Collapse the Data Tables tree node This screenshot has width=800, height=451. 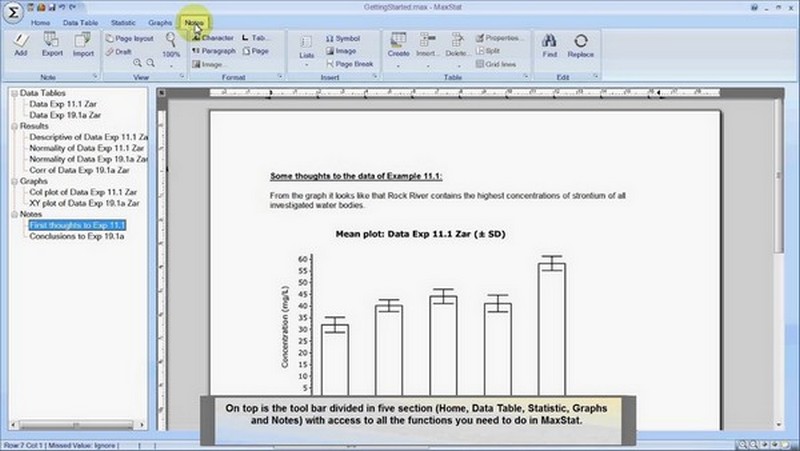pyautogui.click(x=14, y=93)
